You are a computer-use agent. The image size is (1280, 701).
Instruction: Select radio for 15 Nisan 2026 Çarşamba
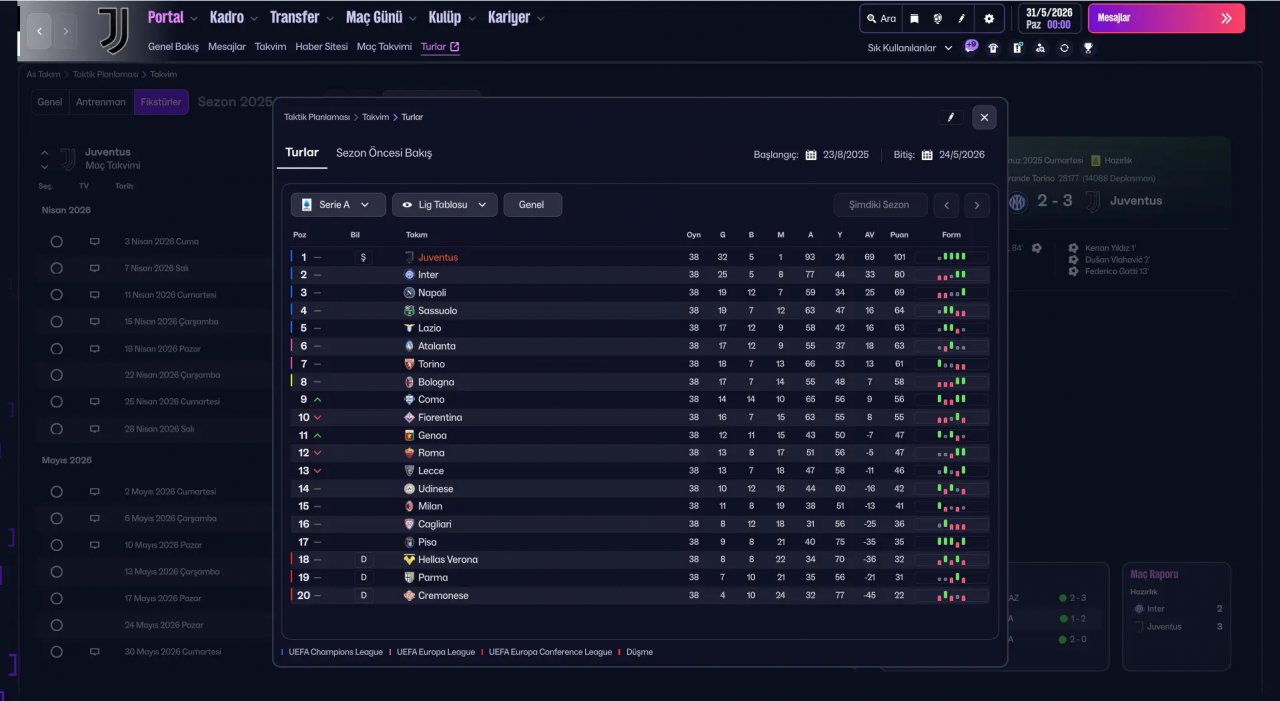click(56, 322)
